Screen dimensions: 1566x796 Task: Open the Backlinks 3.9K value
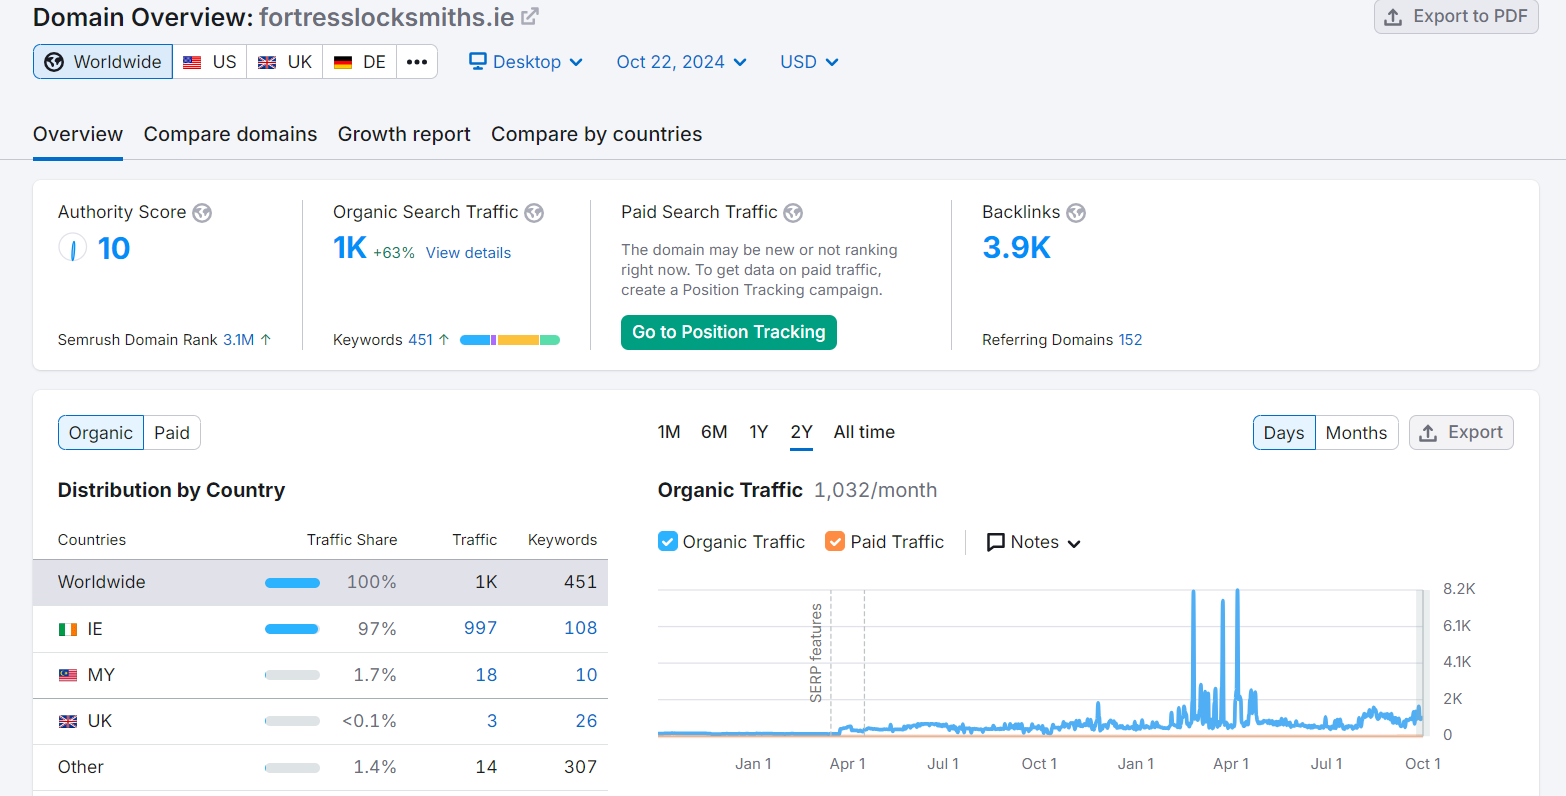tap(1016, 247)
